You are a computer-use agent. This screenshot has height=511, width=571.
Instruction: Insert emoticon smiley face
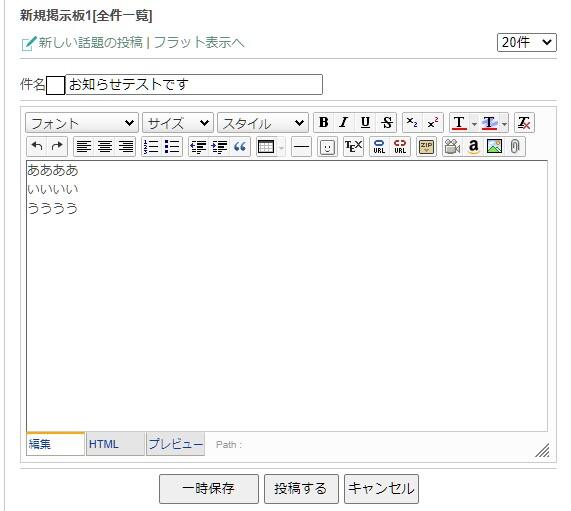[x=327, y=147]
